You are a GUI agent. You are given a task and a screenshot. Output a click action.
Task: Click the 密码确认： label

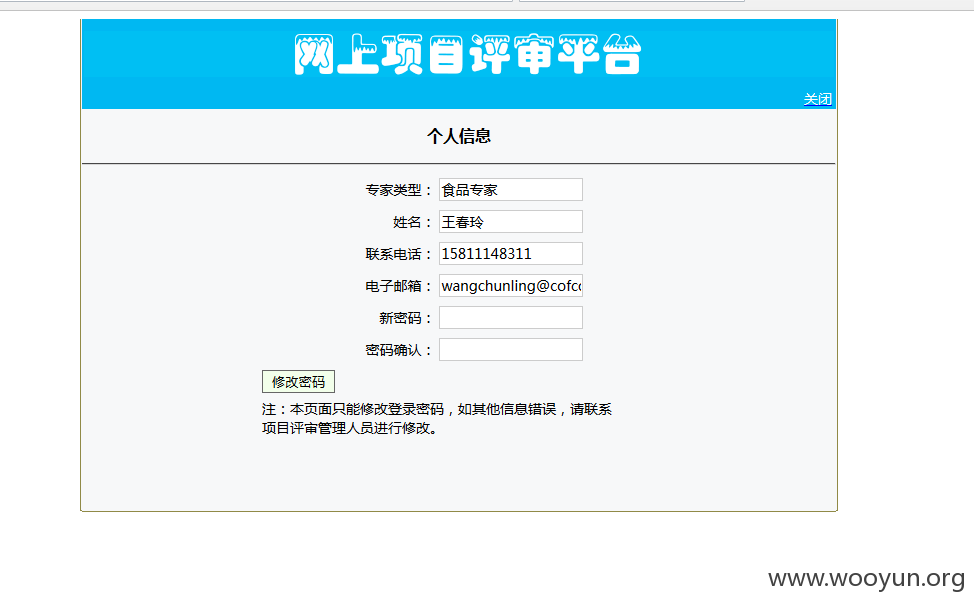pyautogui.click(x=399, y=350)
